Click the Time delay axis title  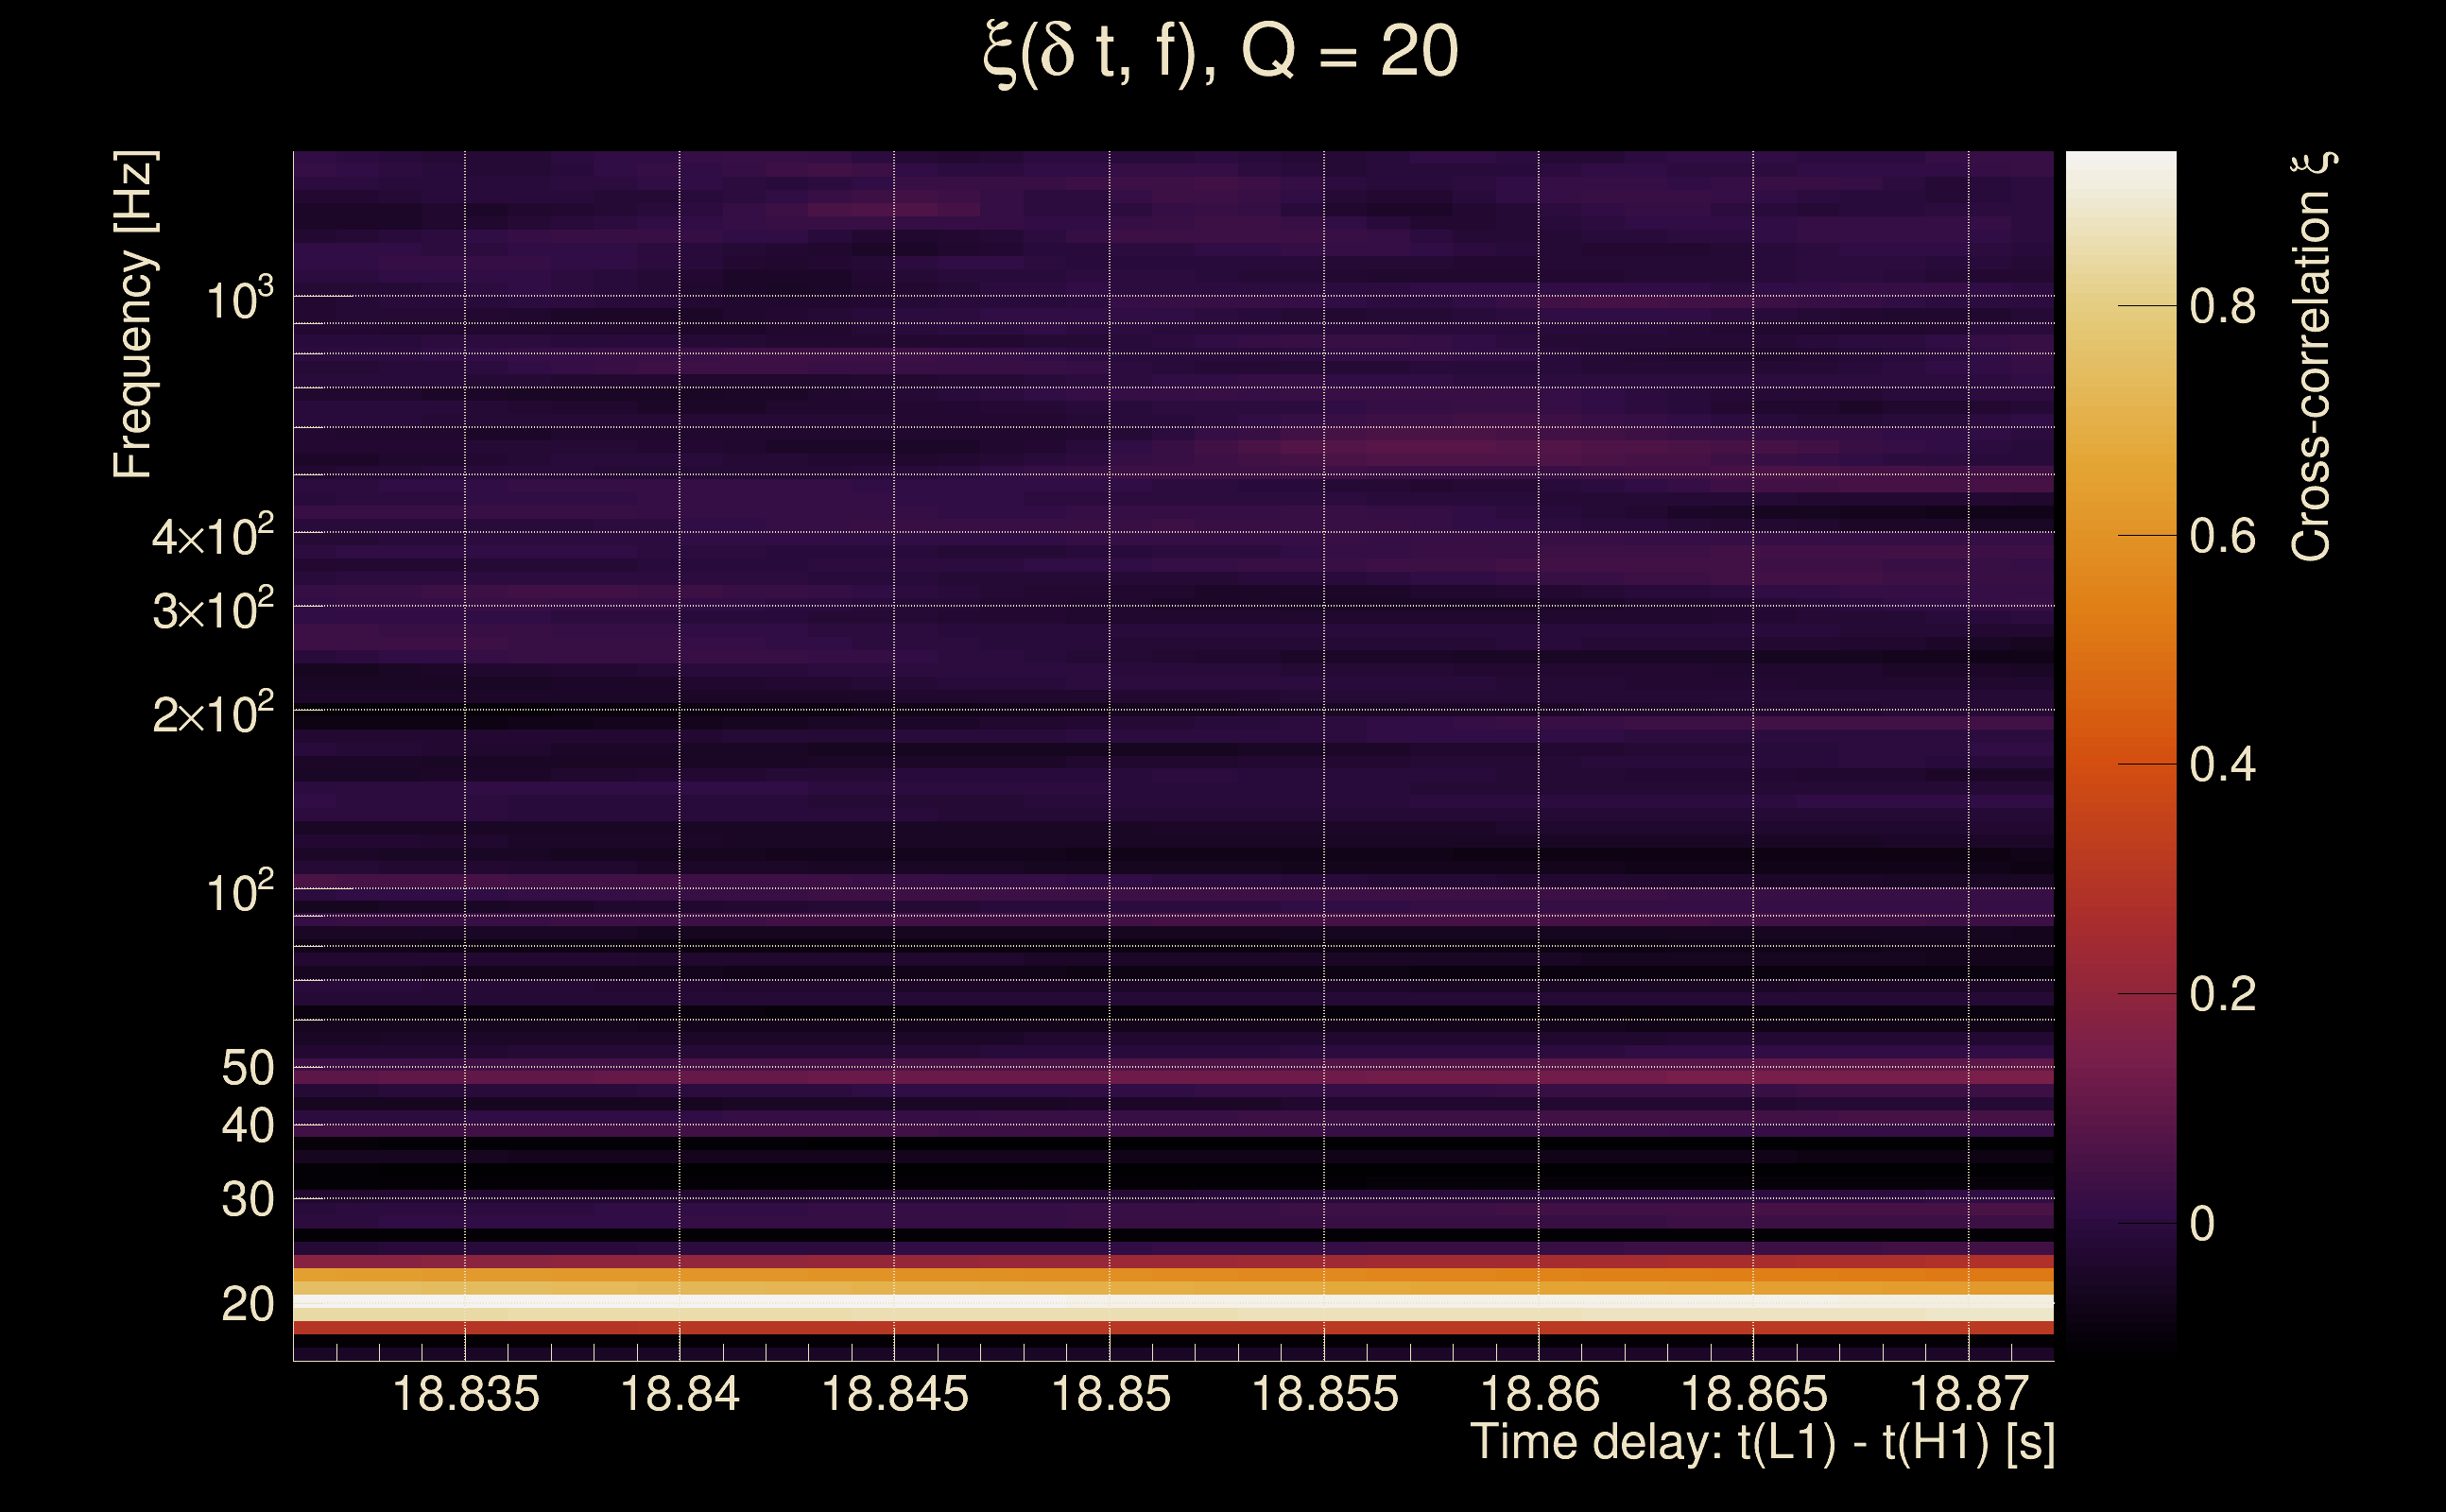1762,1442
